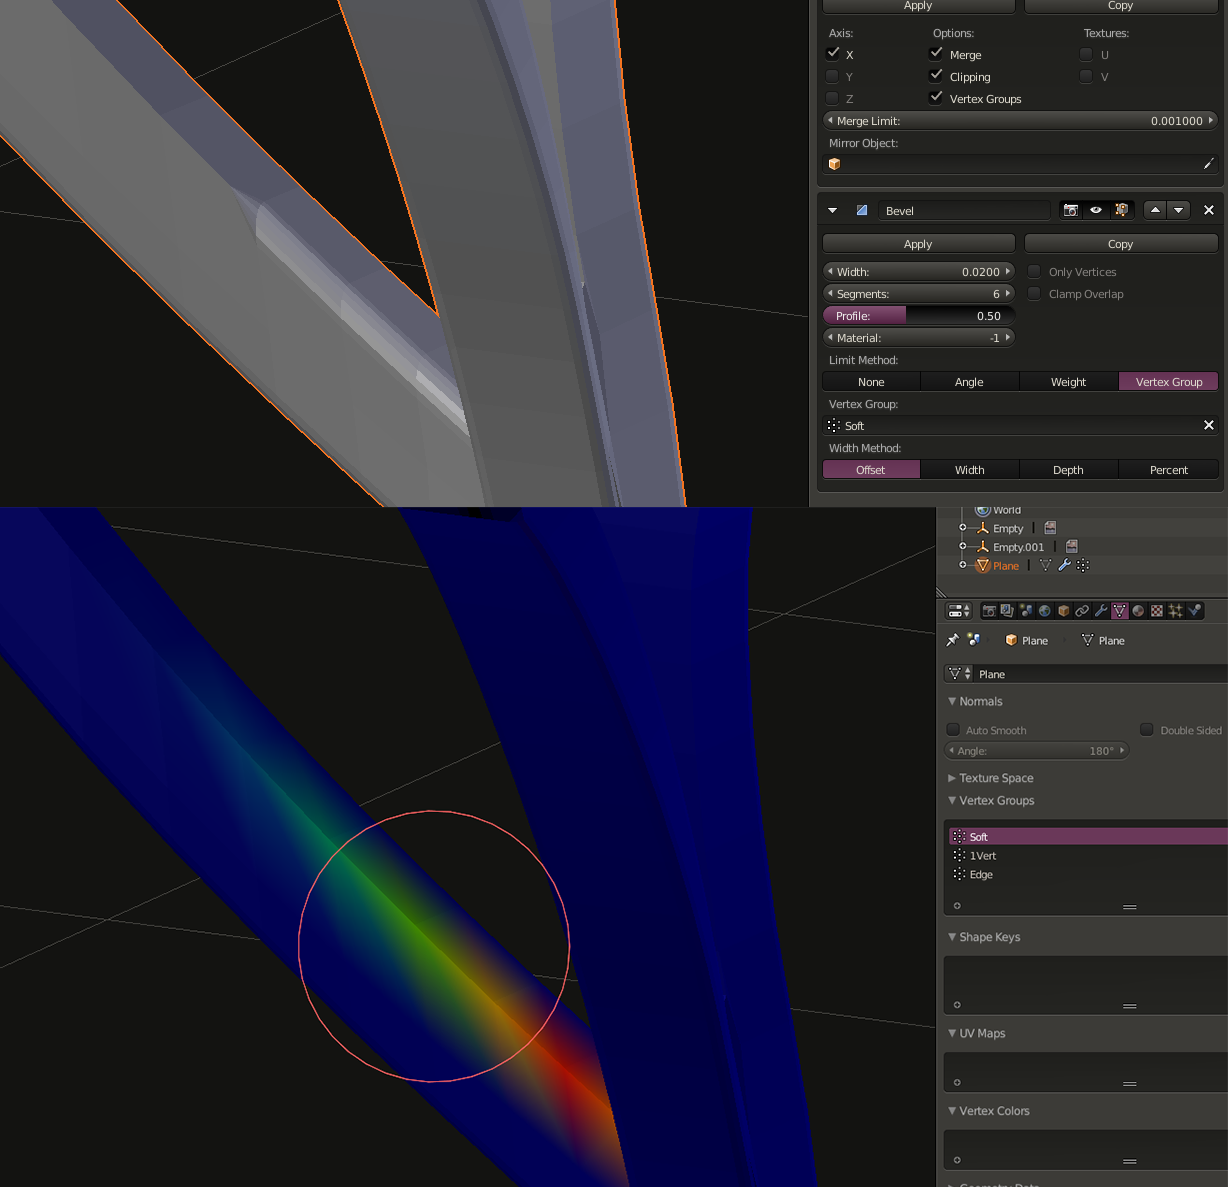Remove the Bevel modifier with X
This screenshot has height=1187, width=1228.
(1209, 210)
